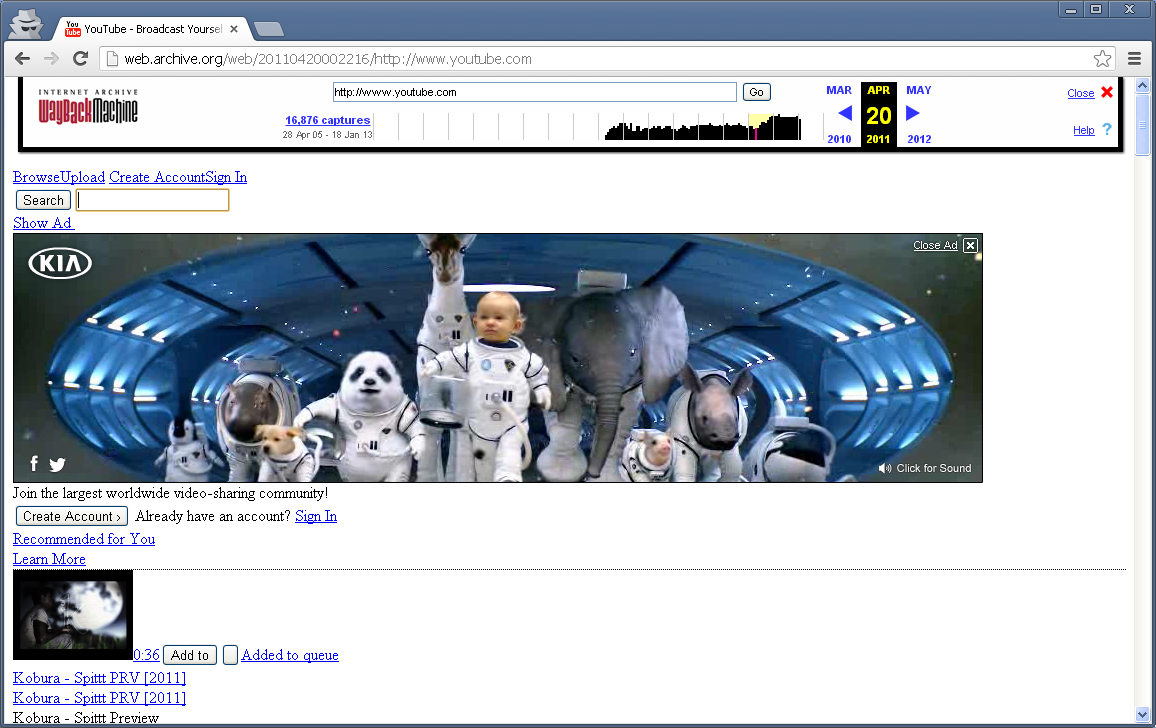Screen dimensions: 1156x728
Task: Open the Learn More link
Action: pos(49,559)
